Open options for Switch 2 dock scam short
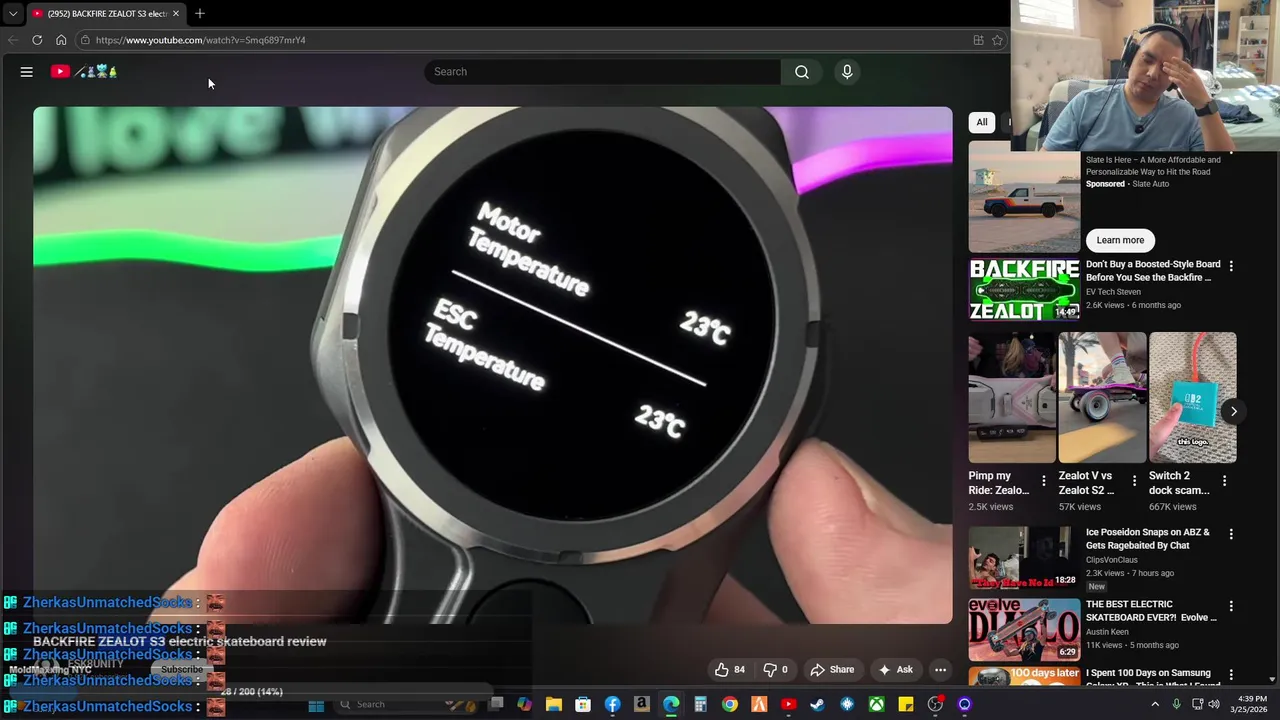Image resolution: width=1280 pixels, height=720 pixels. click(x=1224, y=481)
